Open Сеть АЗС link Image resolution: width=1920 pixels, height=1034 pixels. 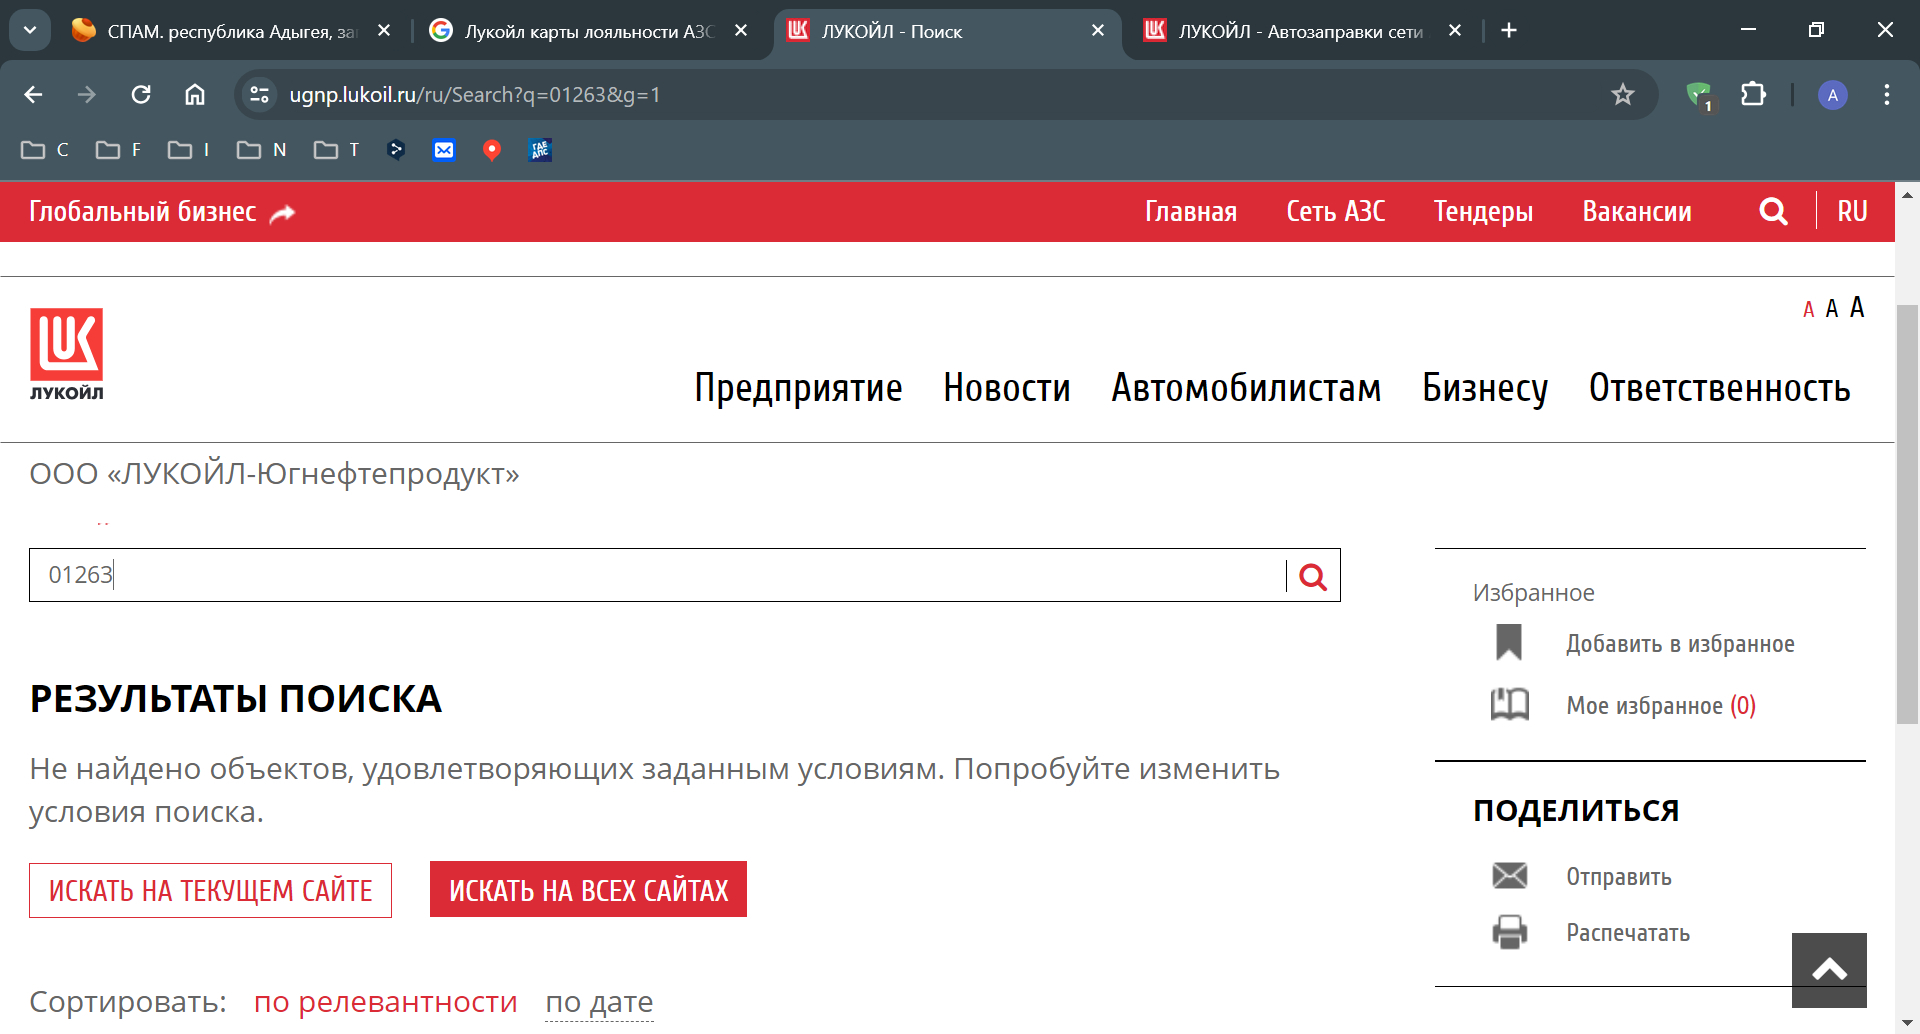1335,212
